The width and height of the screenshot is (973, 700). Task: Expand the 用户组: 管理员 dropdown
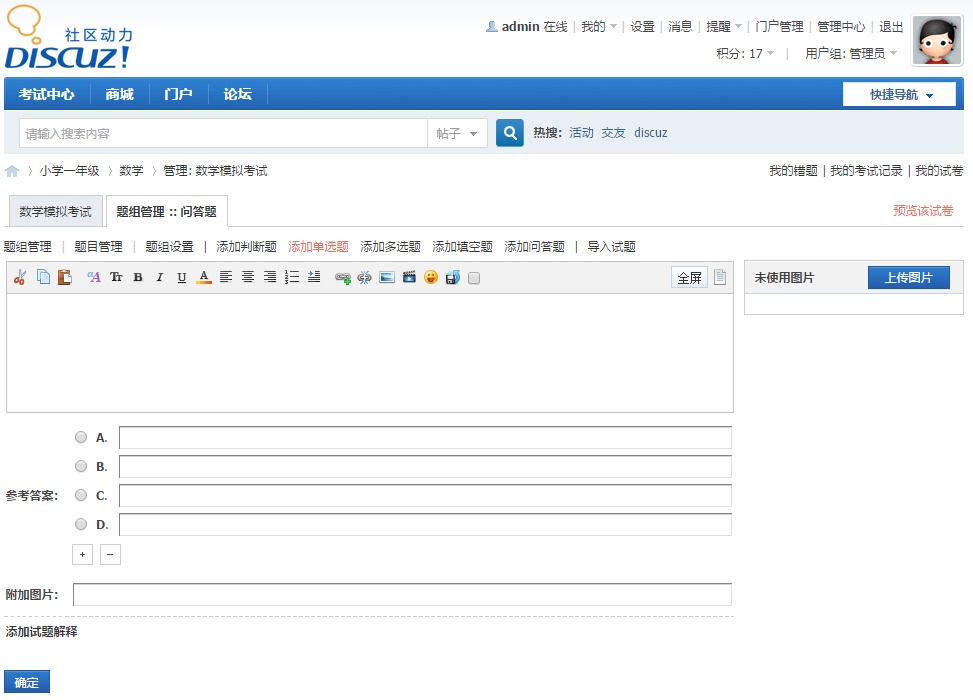click(851, 54)
